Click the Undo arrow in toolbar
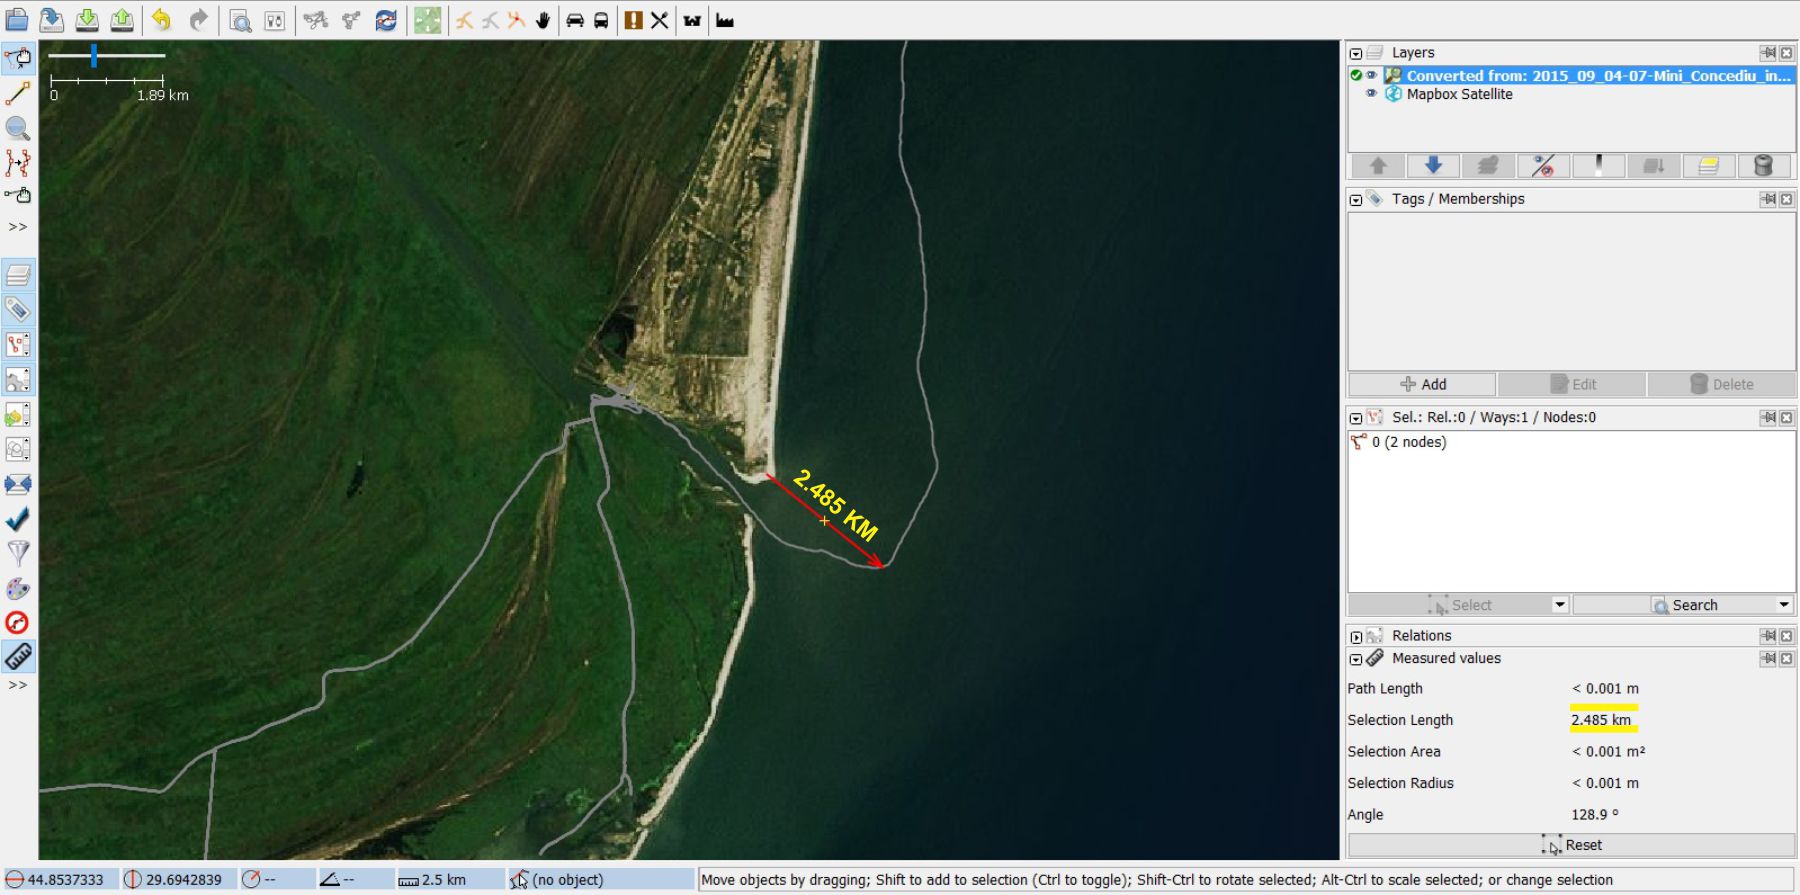This screenshot has width=1800, height=895. click(162, 20)
